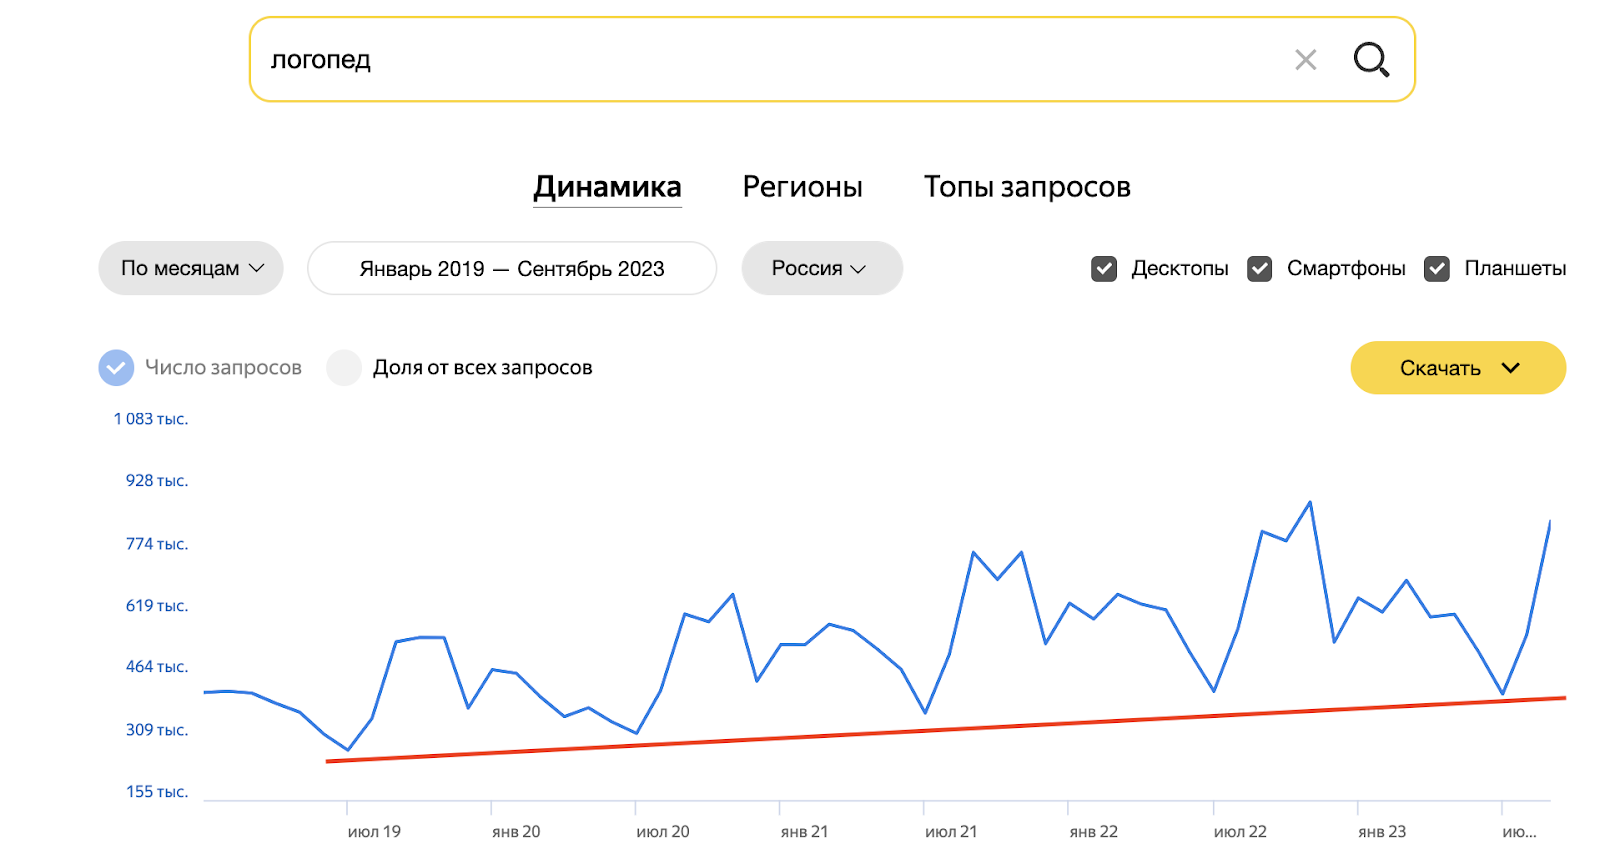Uncheck the Смартфоны checkbox
Screen dimensions: 1600x859
click(1260, 268)
